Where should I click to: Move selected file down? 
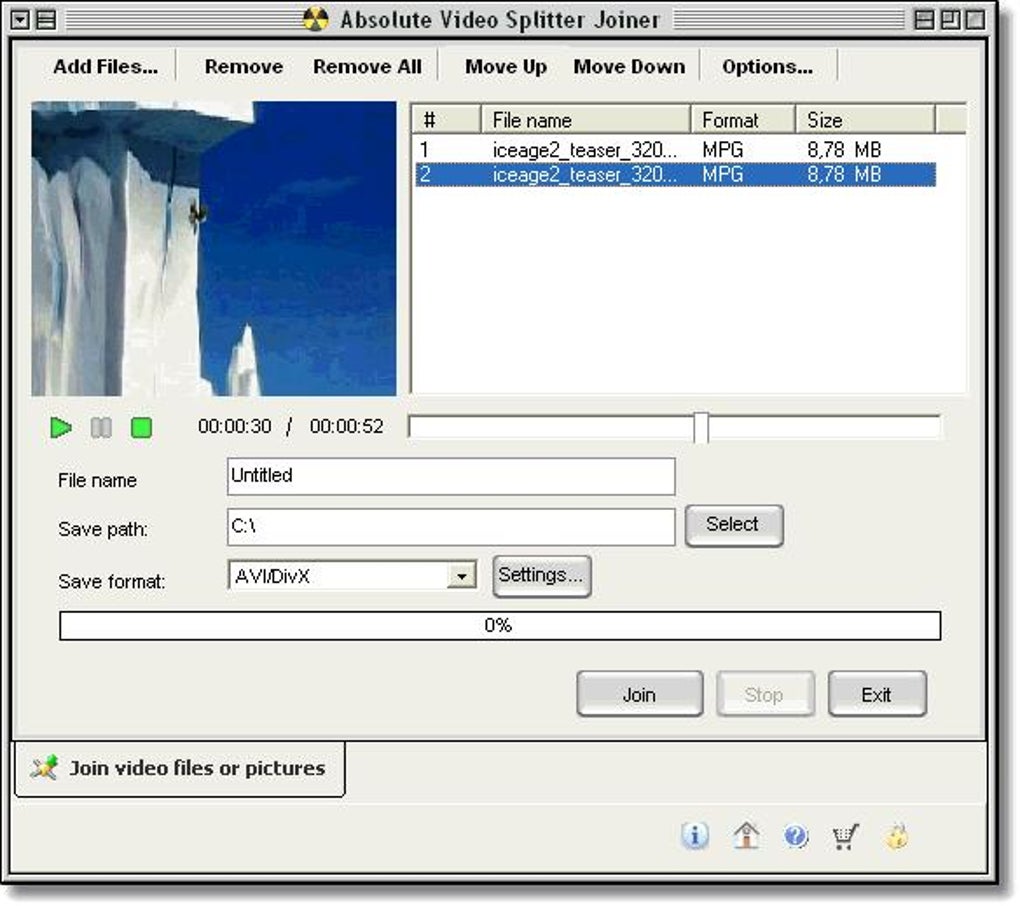coord(628,66)
